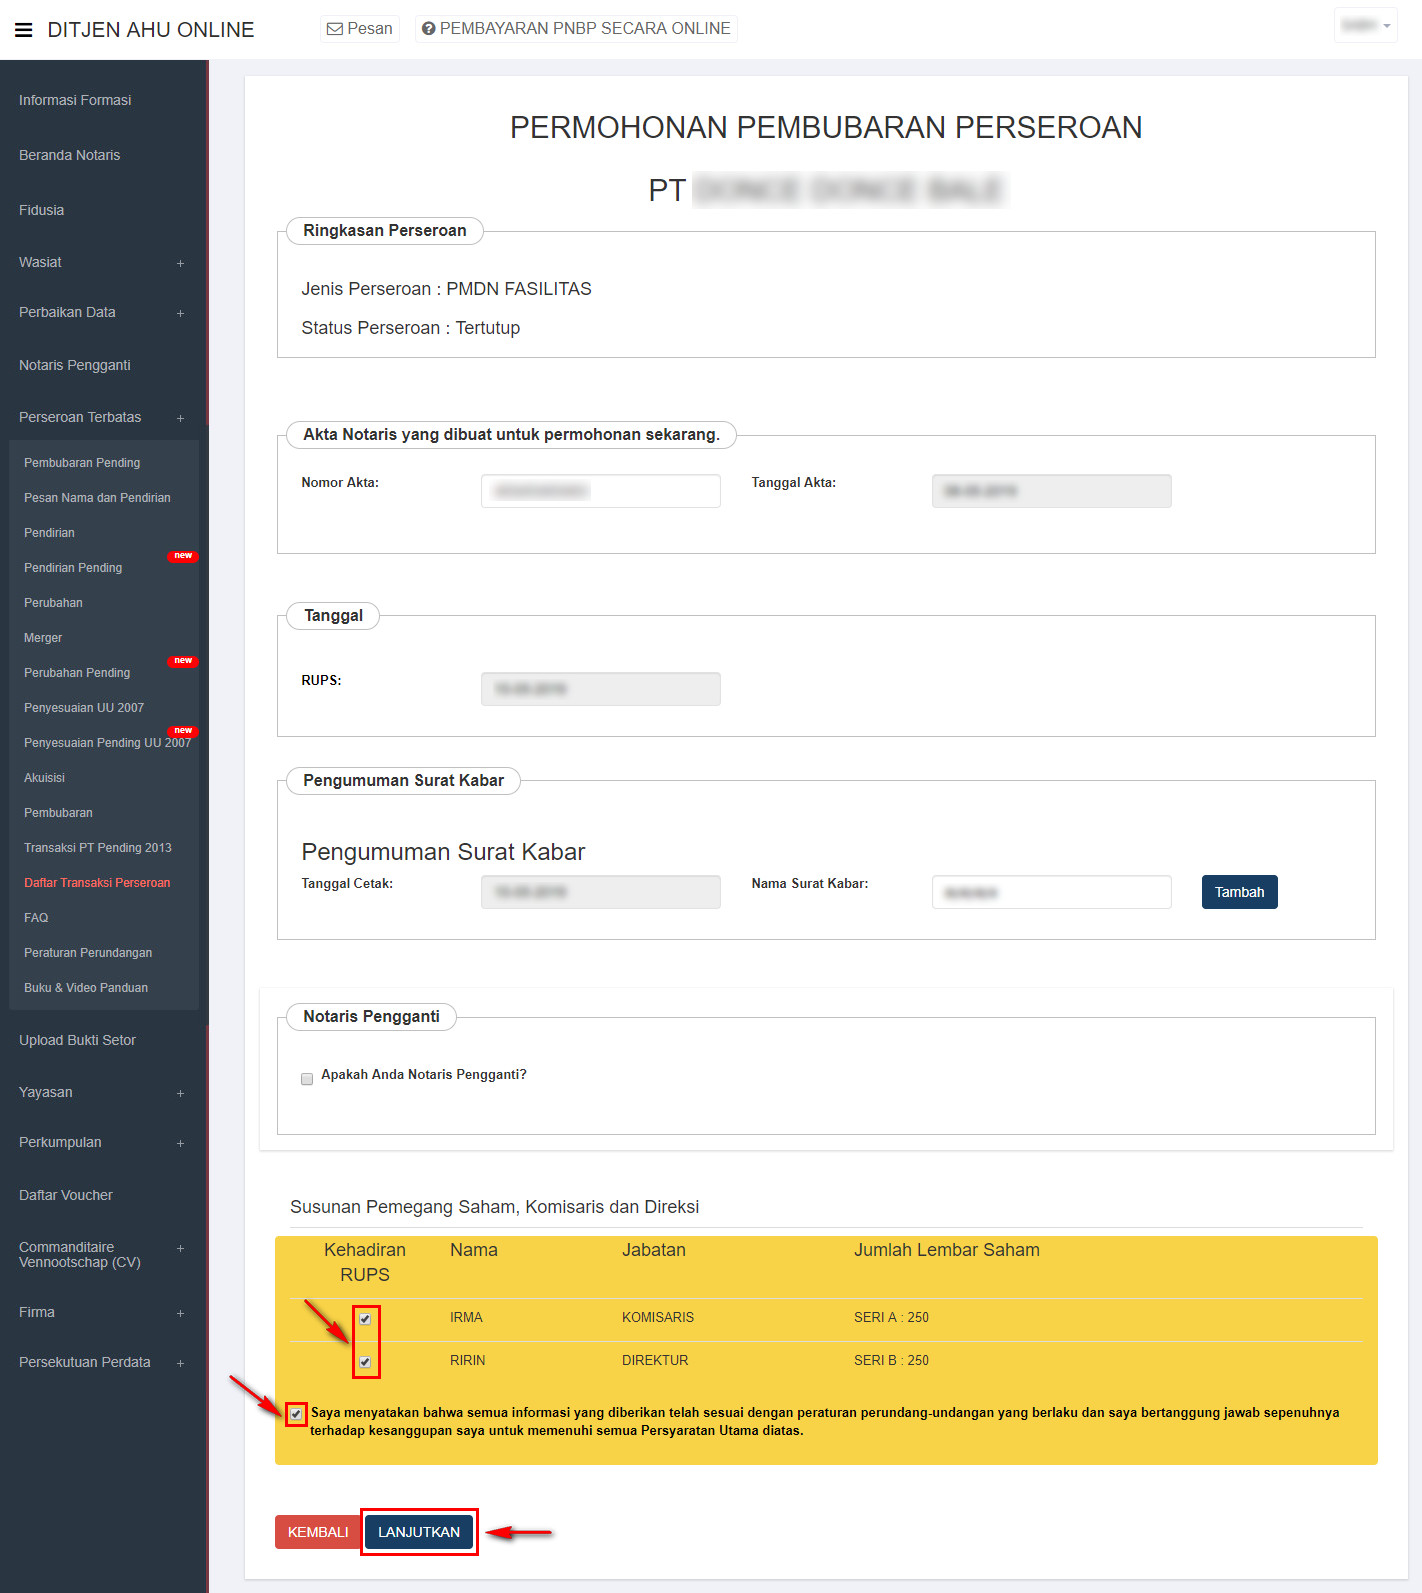The width and height of the screenshot is (1422, 1593).
Task: Click the LANJUTKAN button
Action: 419,1532
